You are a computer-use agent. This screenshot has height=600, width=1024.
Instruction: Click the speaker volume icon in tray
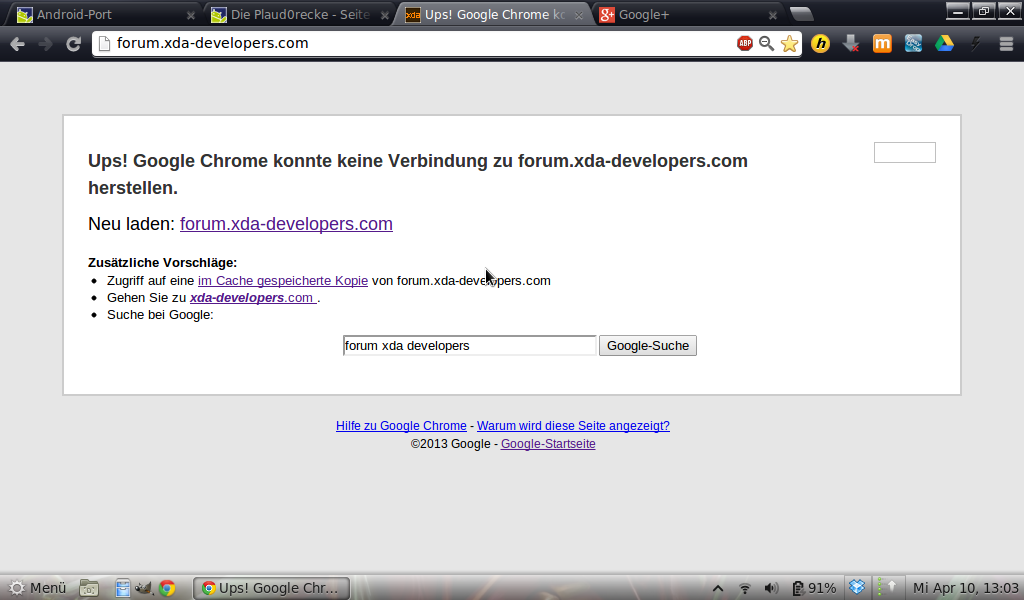pos(771,587)
